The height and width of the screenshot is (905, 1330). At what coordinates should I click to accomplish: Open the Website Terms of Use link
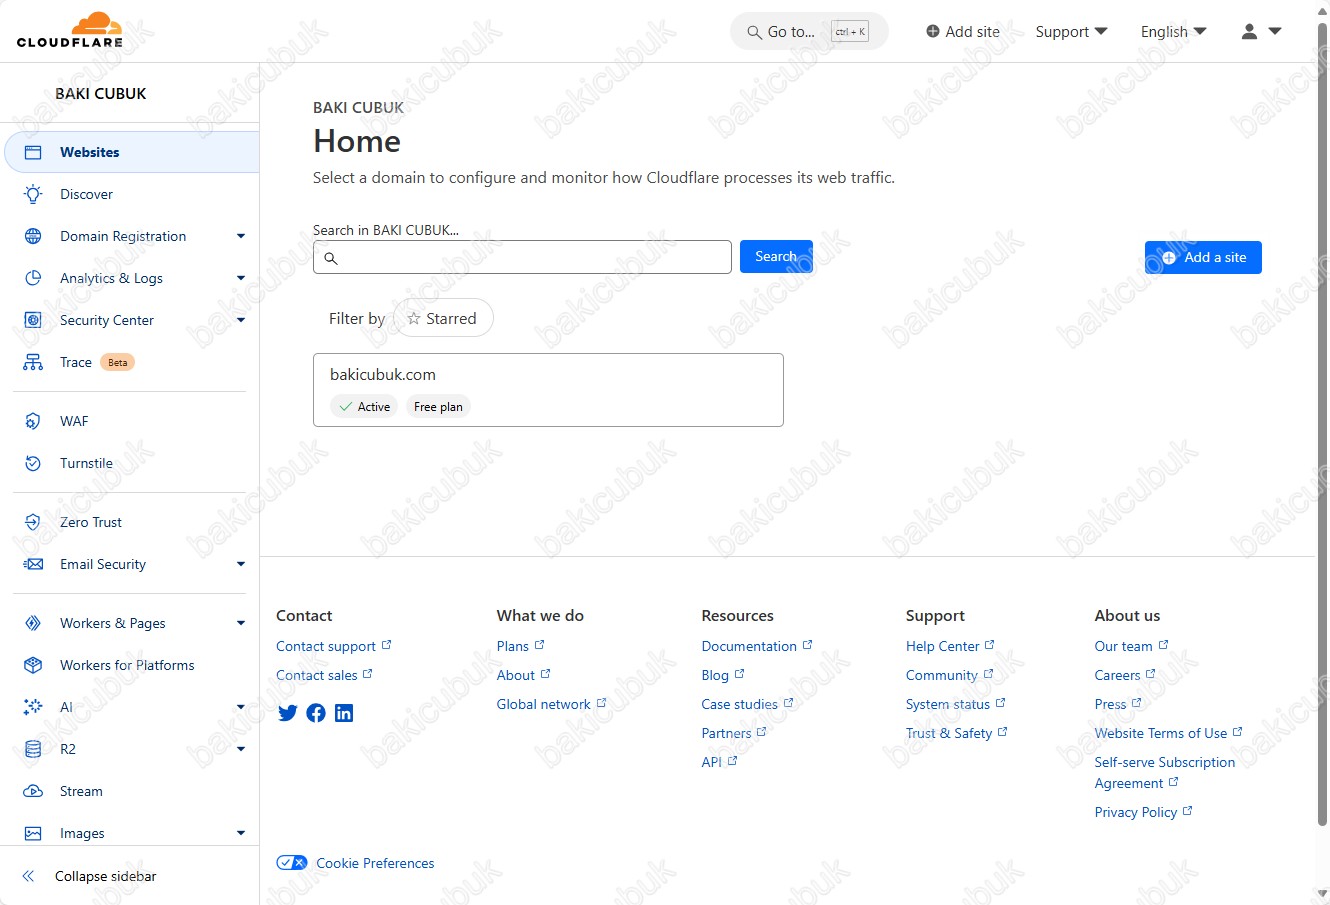tap(1168, 733)
